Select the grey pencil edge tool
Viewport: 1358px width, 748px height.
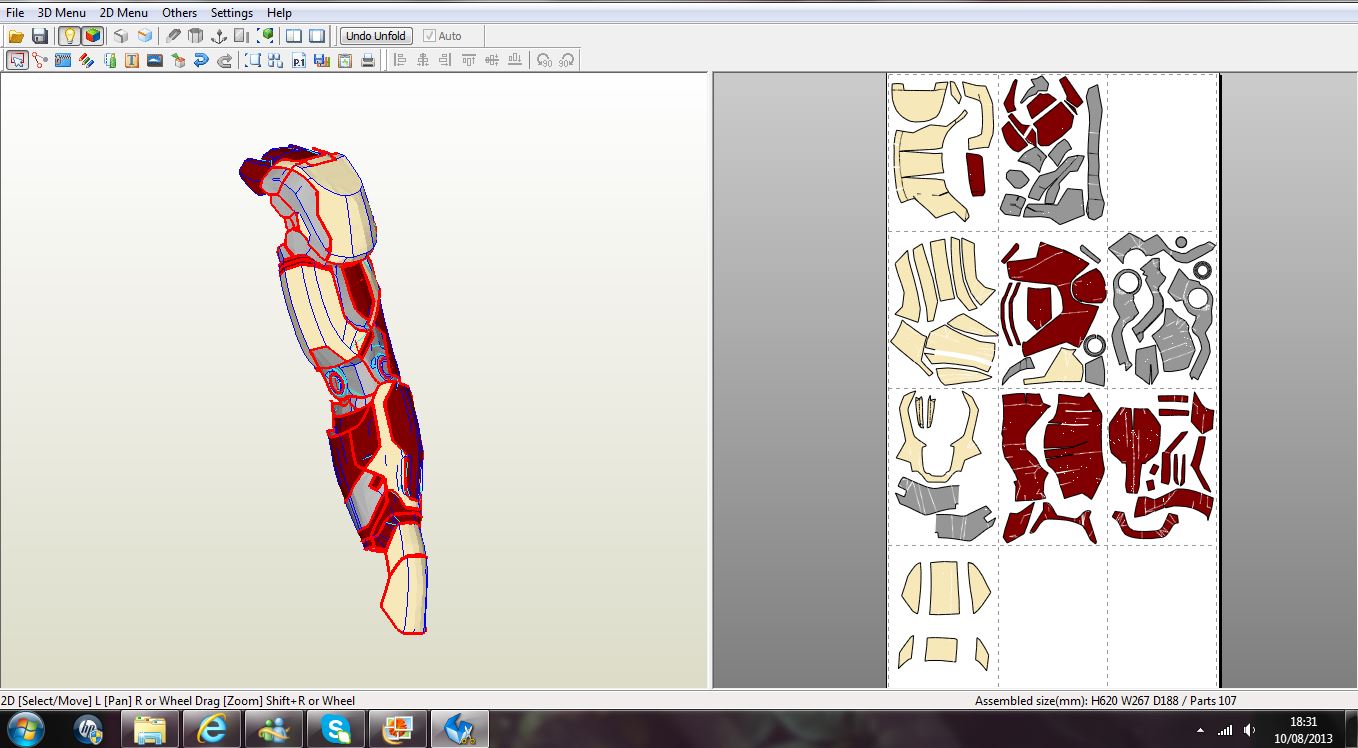173,36
